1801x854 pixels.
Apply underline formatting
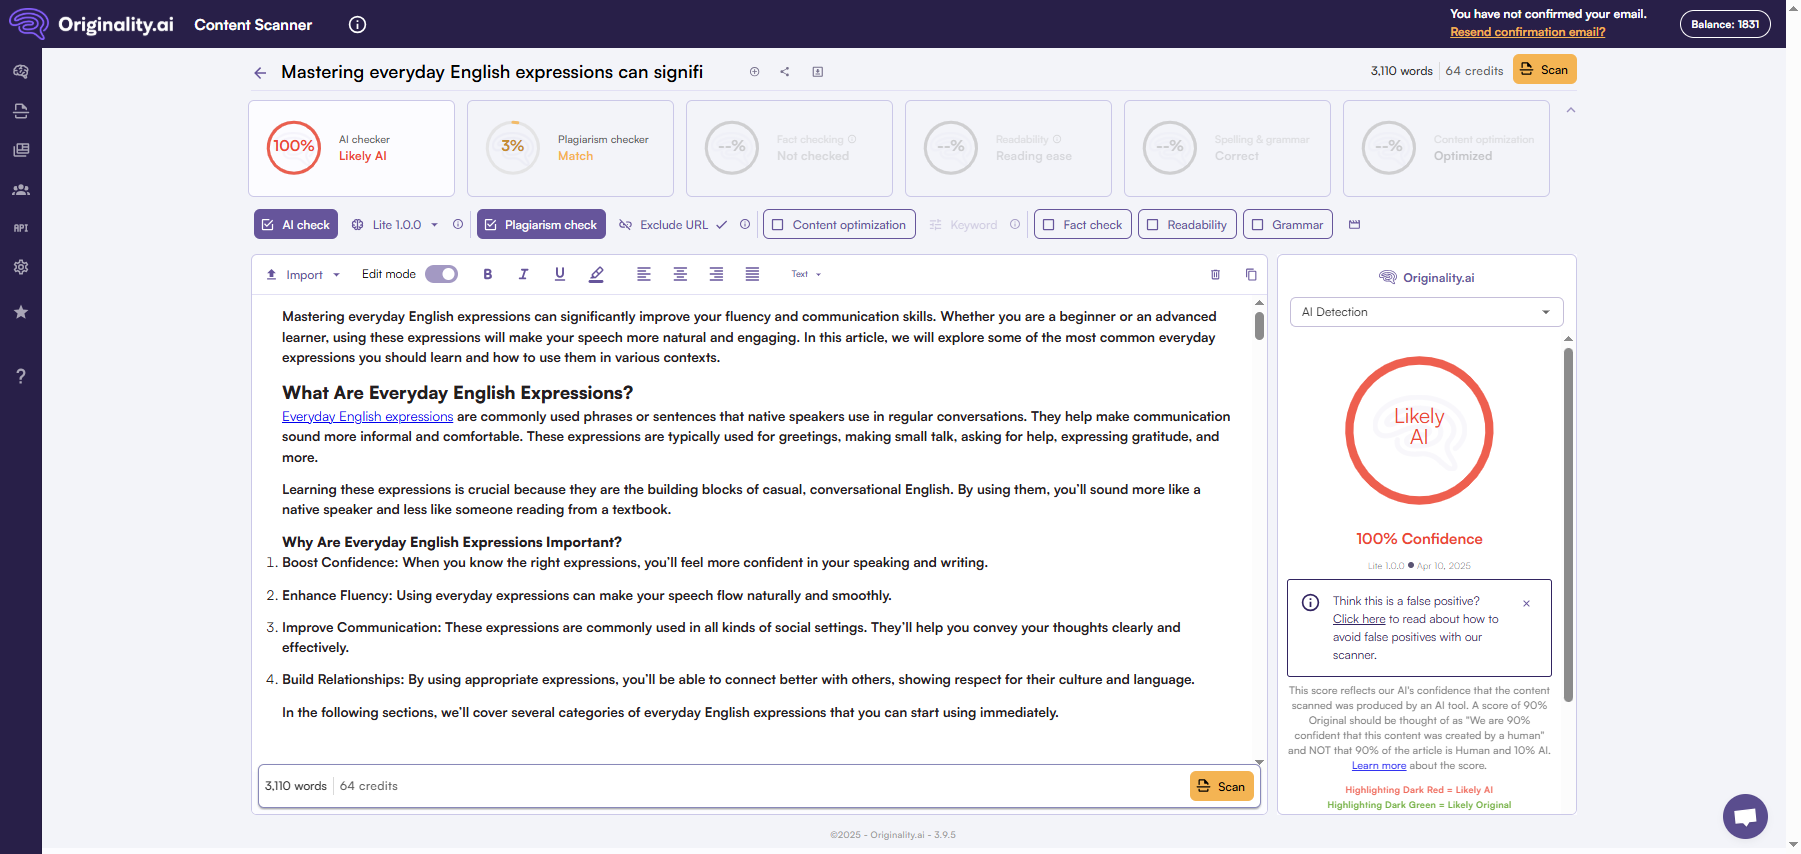(560, 274)
